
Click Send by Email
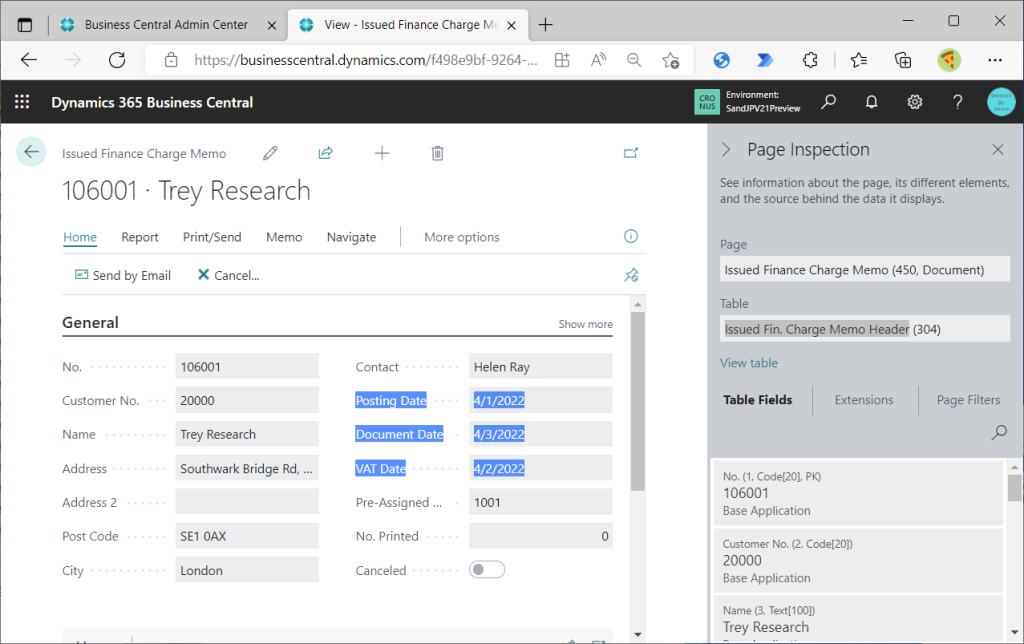coord(123,276)
